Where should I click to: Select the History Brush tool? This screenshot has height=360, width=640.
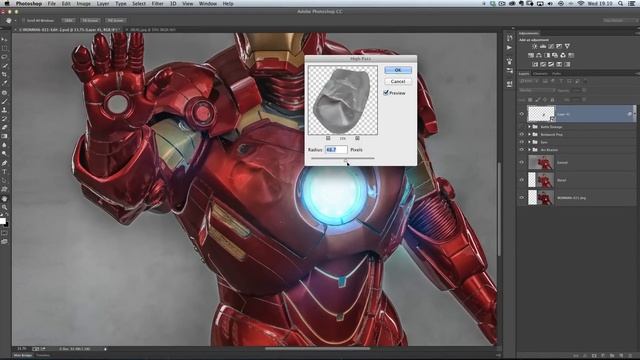tap(5, 118)
